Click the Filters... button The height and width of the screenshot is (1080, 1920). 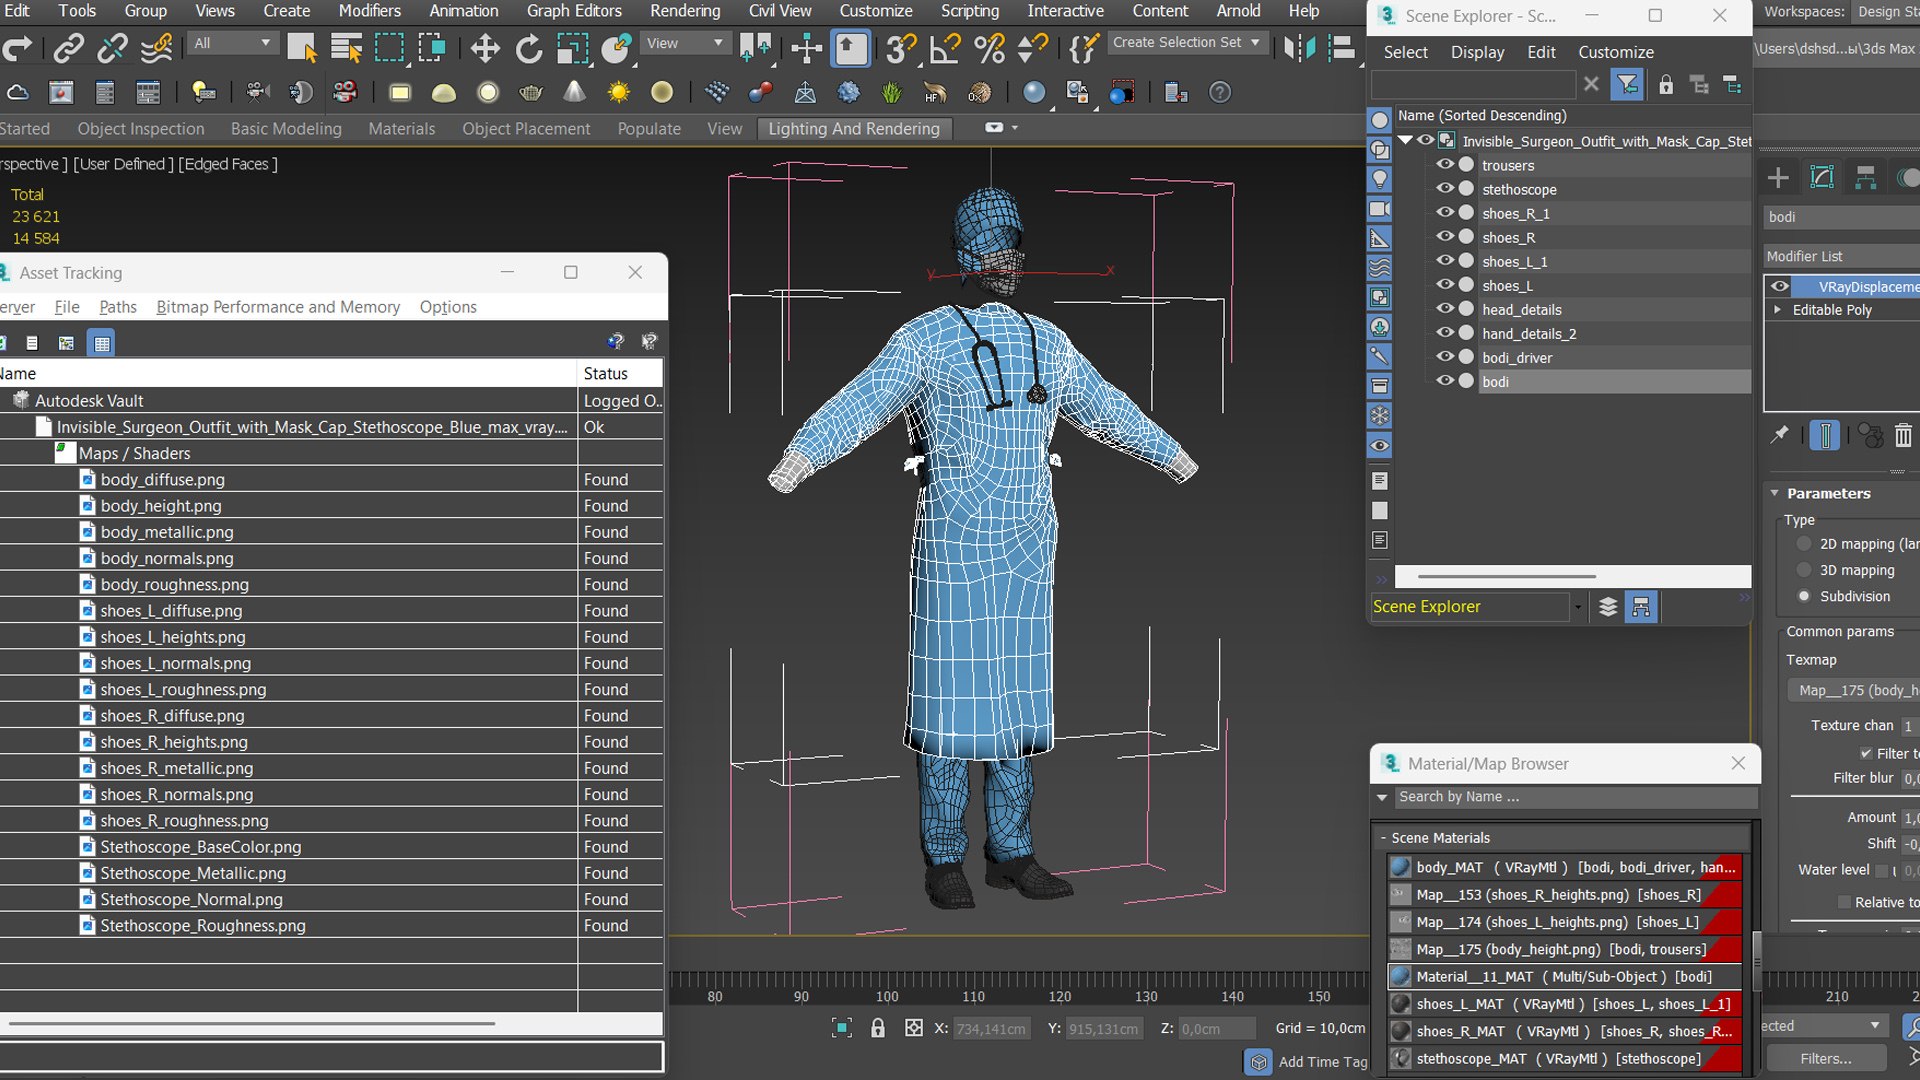tap(1825, 1058)
